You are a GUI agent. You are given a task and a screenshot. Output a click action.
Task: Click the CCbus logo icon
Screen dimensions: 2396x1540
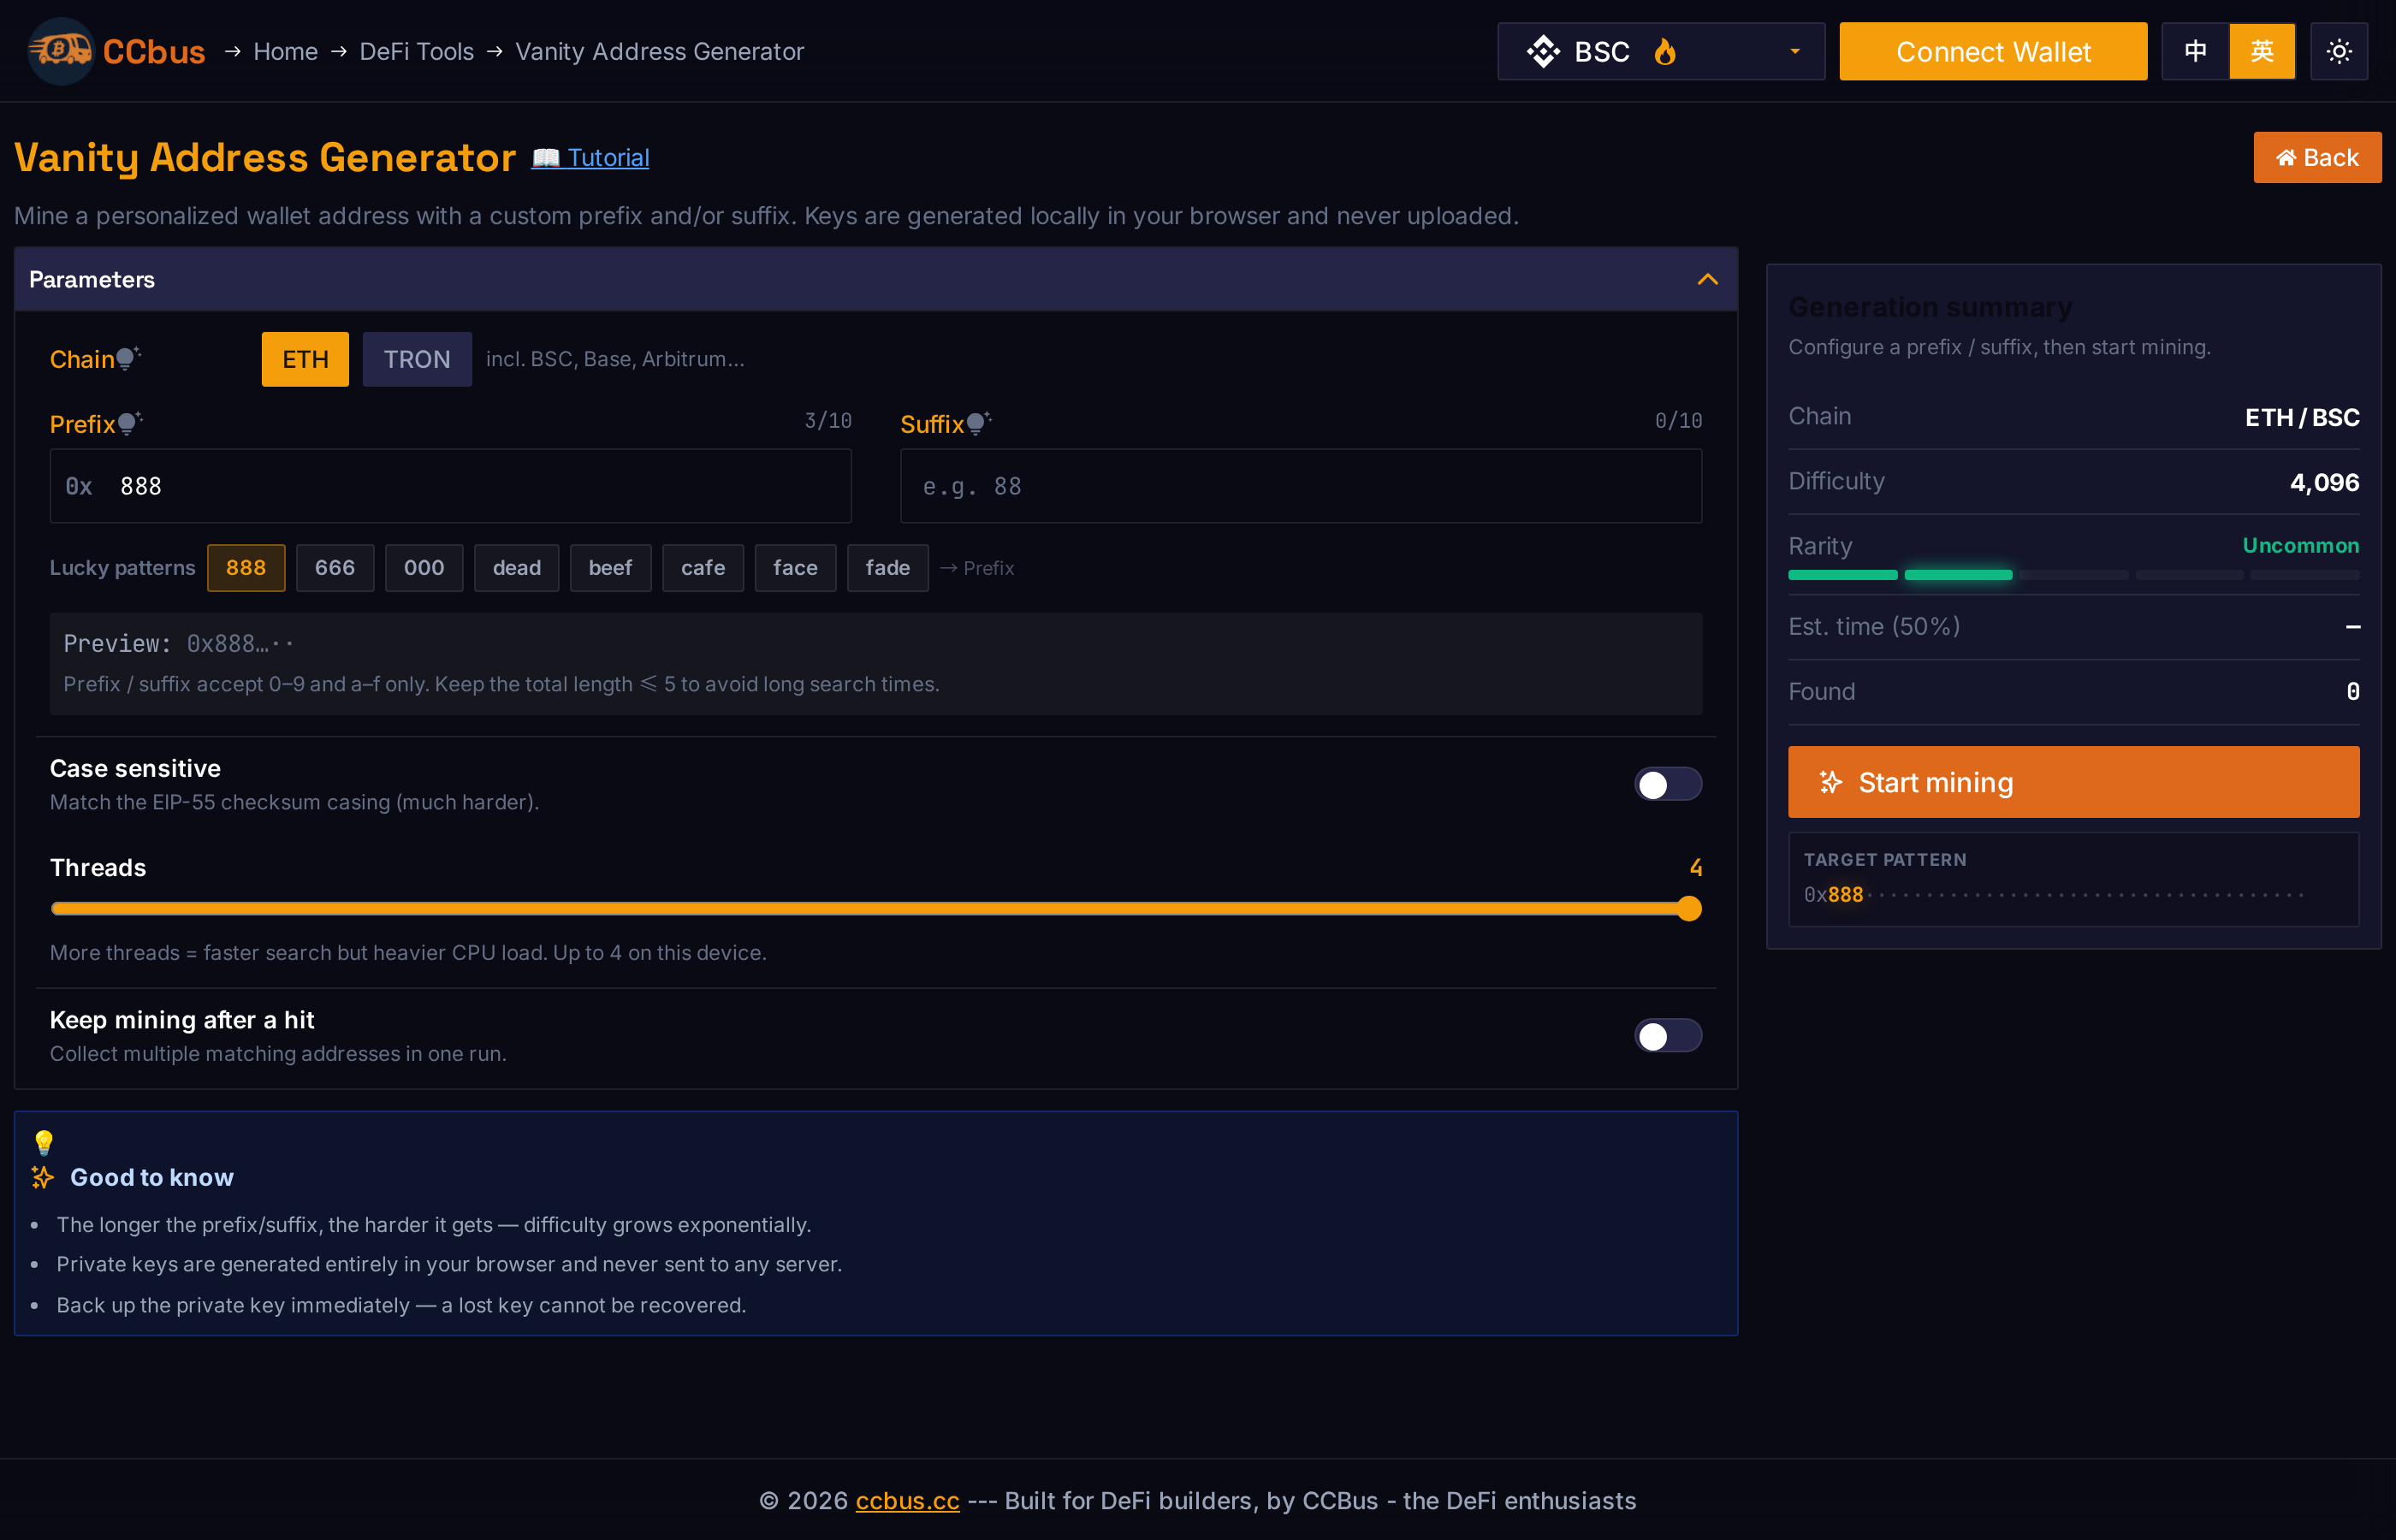click(61, 51)
